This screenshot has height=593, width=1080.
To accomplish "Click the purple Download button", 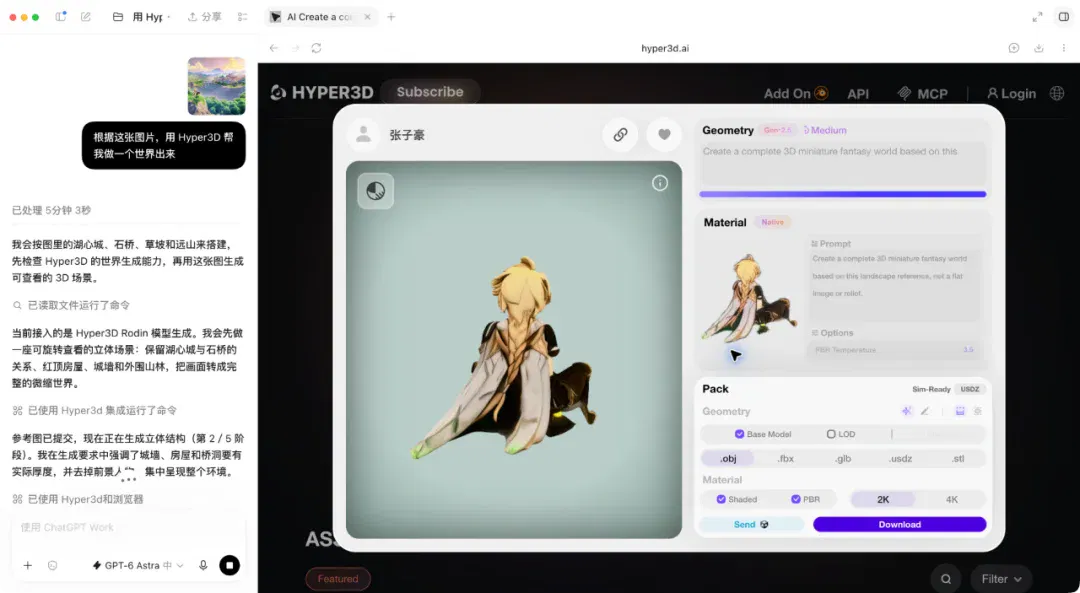I will (x=900, y=524).
